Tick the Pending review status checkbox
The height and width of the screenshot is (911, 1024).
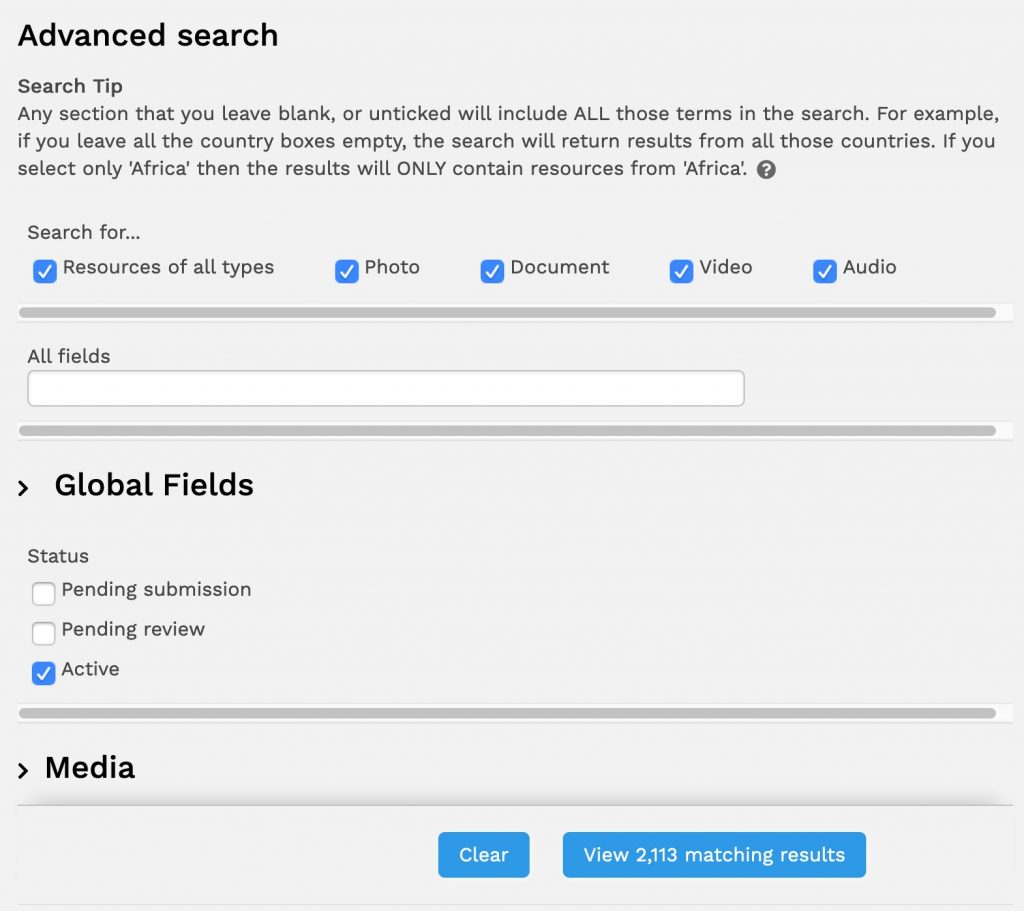44,633
